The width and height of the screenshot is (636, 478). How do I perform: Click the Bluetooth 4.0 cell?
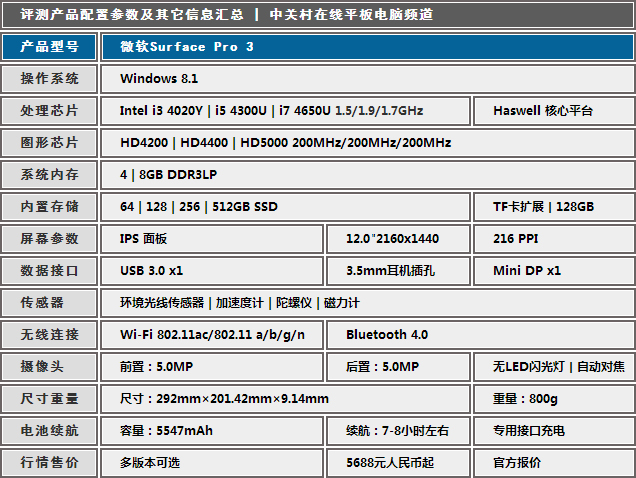481,335
